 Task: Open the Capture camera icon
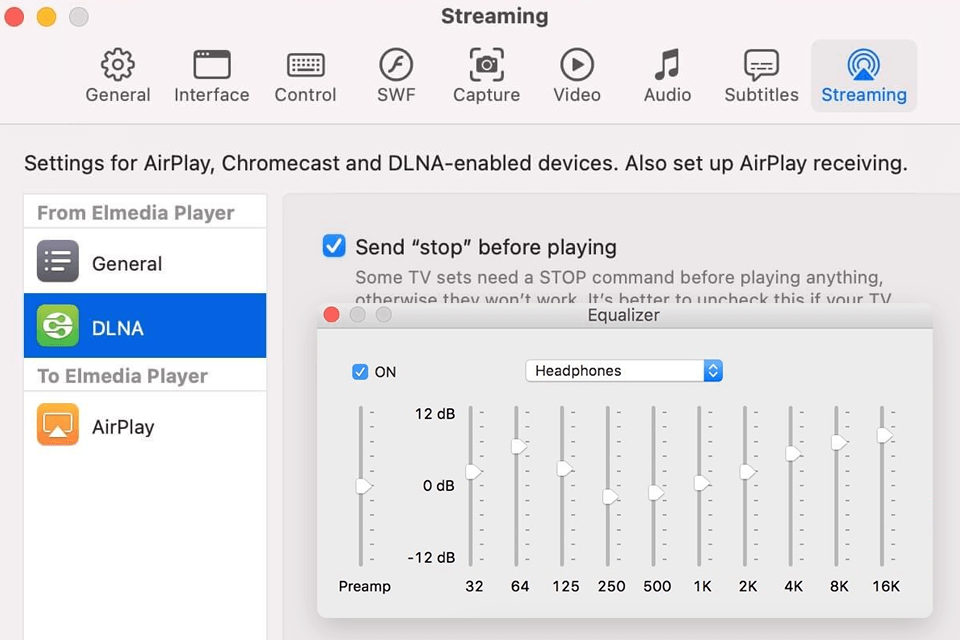click(x=487, y=64)
